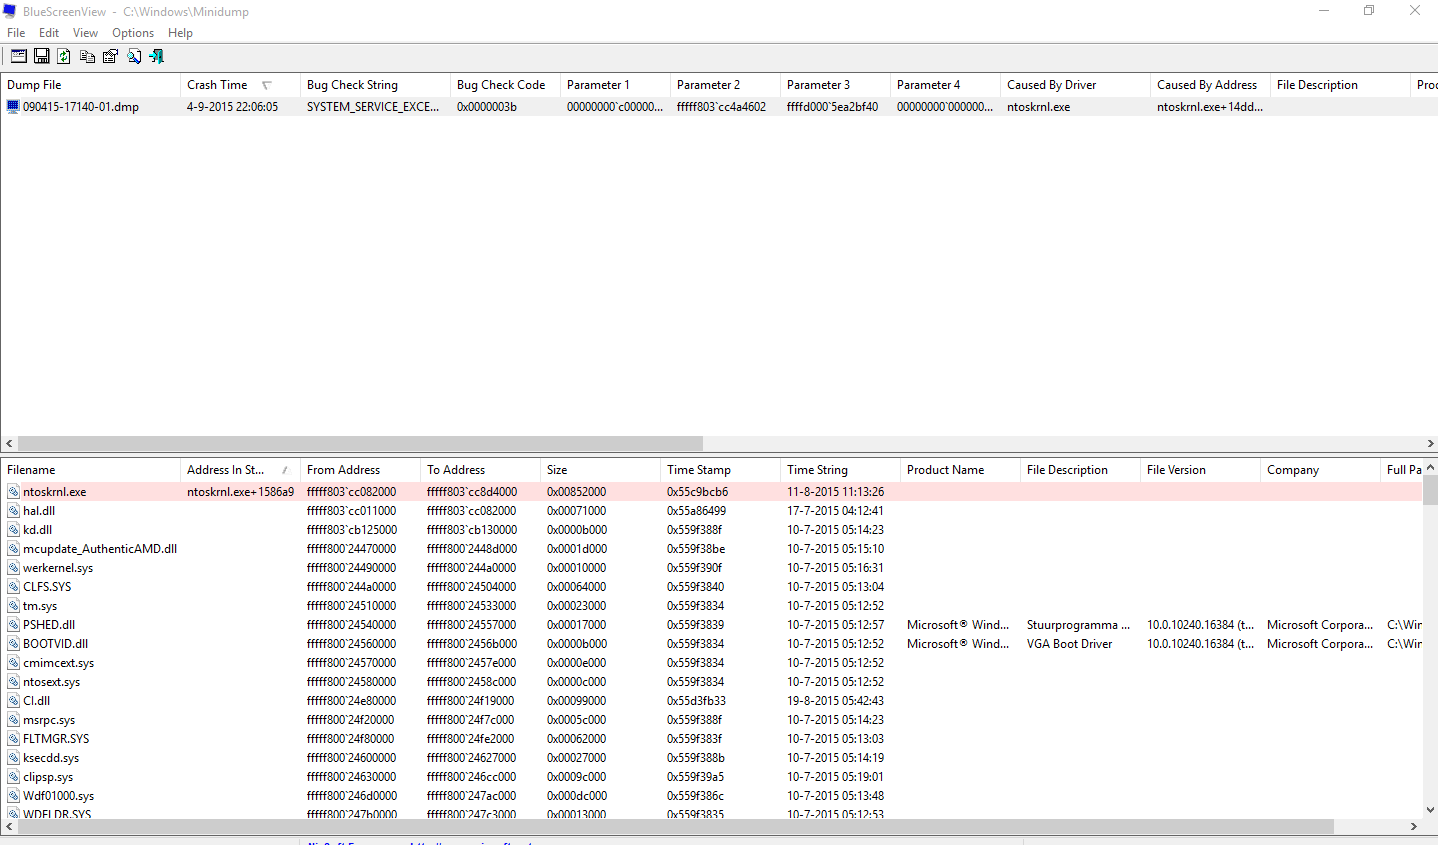Click the driver list's up scroll arrow
Screen dimensions: 1438x845
pyautogui.click(x=1430, y=467)
